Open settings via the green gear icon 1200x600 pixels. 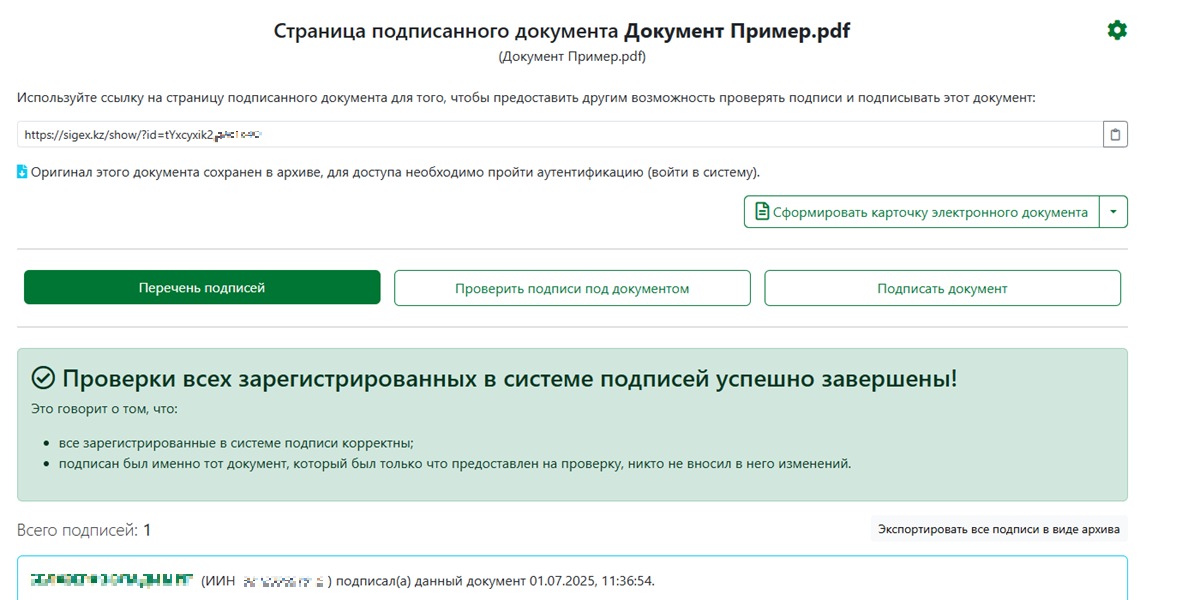(1117, 31)
